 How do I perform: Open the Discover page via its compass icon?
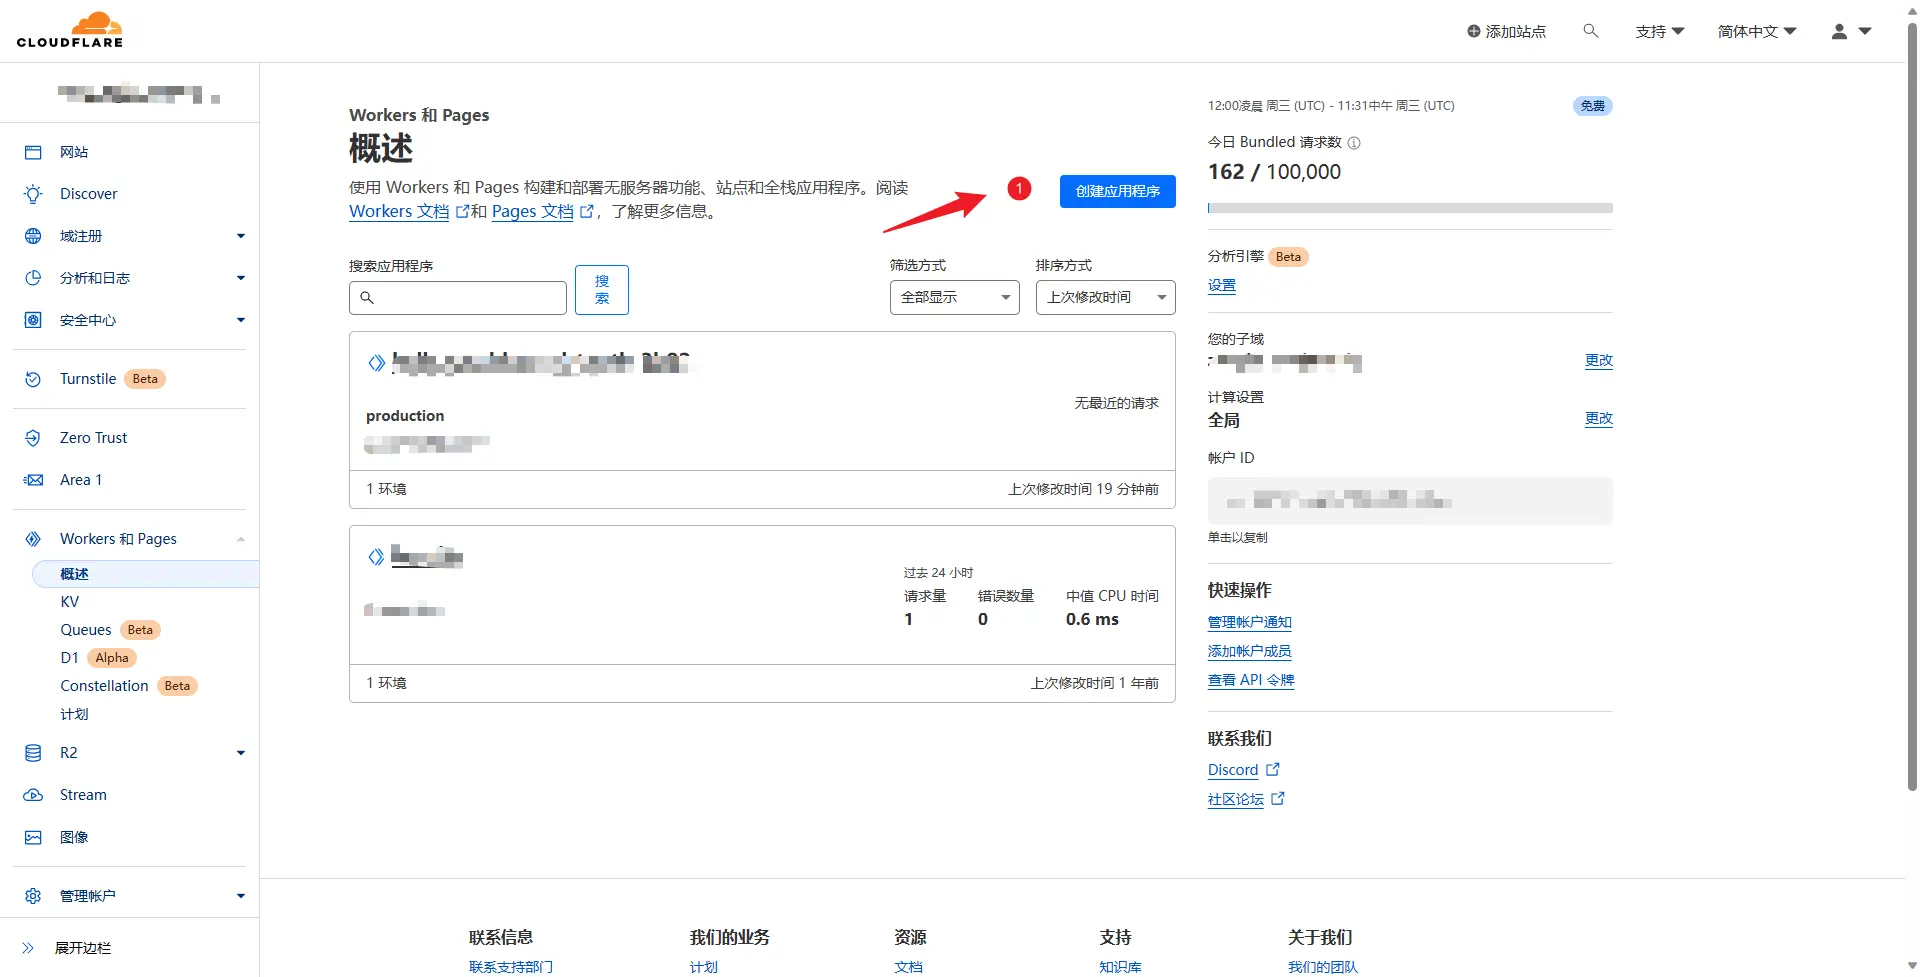point(33,193)
